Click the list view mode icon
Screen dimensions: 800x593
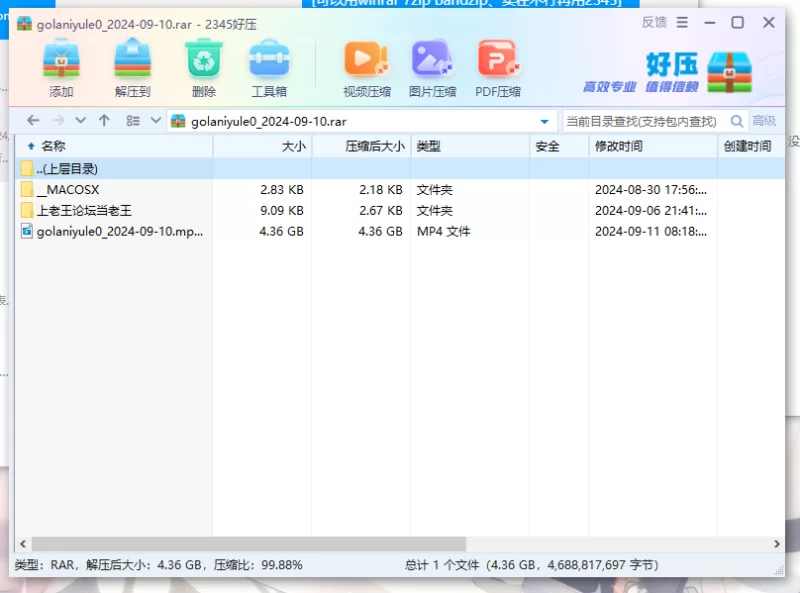pyautogui.click(x=133, y=120)
